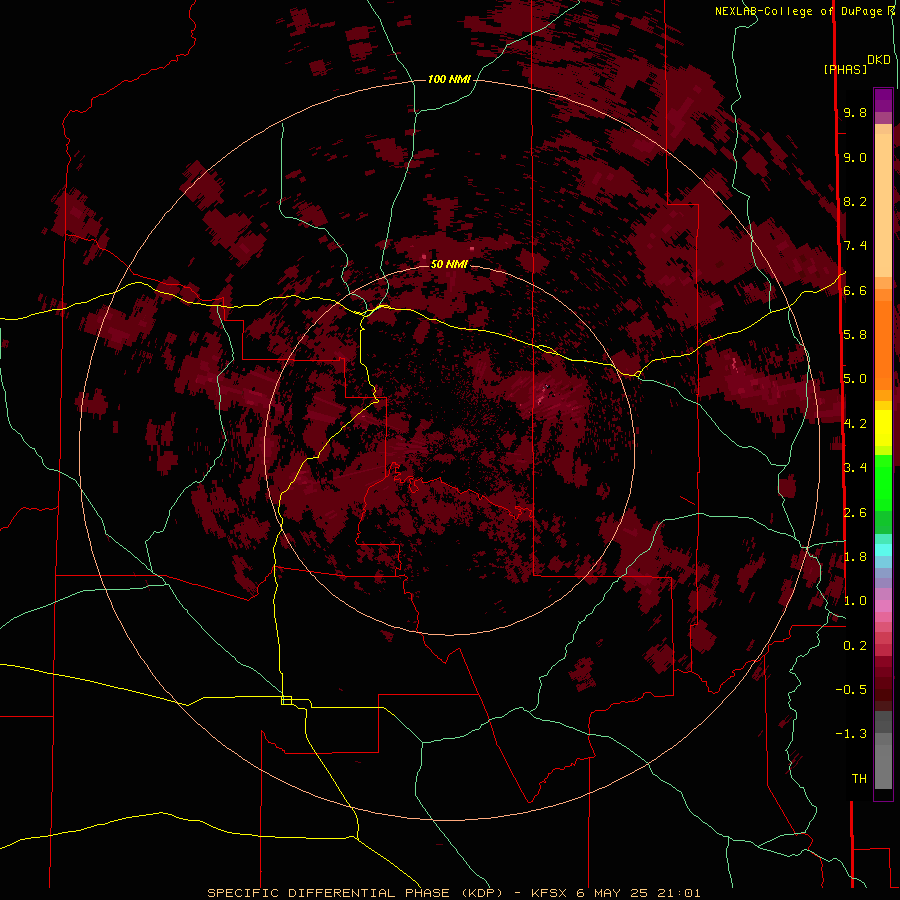Click the DKD legend label
Screen dimensions: 900x900
[x=879, y=60]
